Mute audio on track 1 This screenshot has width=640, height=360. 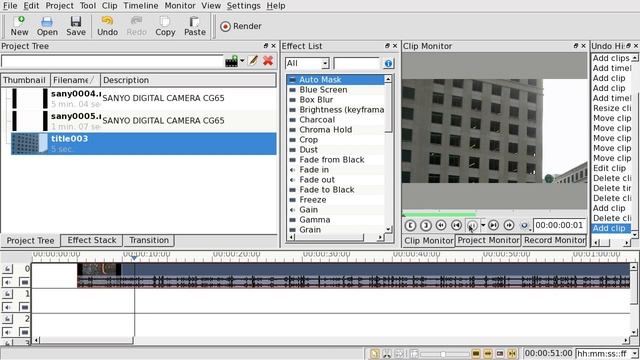7,307
